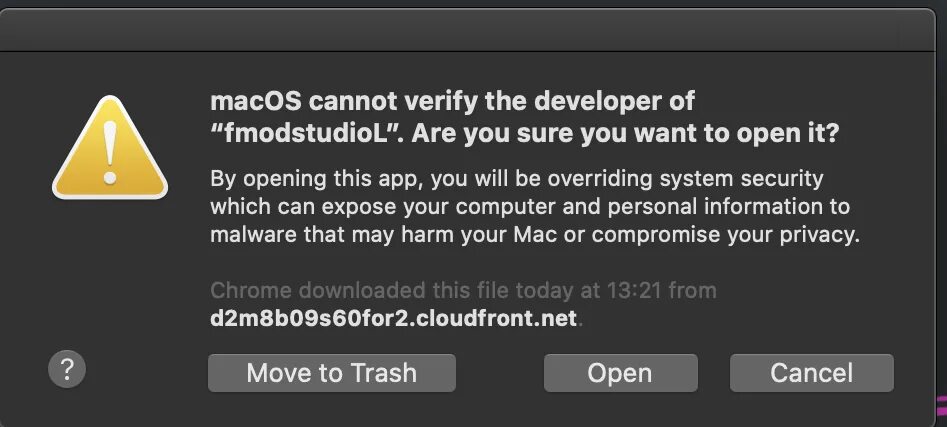
Task: Cancel the developer verification dialog
Action: [x=811, y=373]
